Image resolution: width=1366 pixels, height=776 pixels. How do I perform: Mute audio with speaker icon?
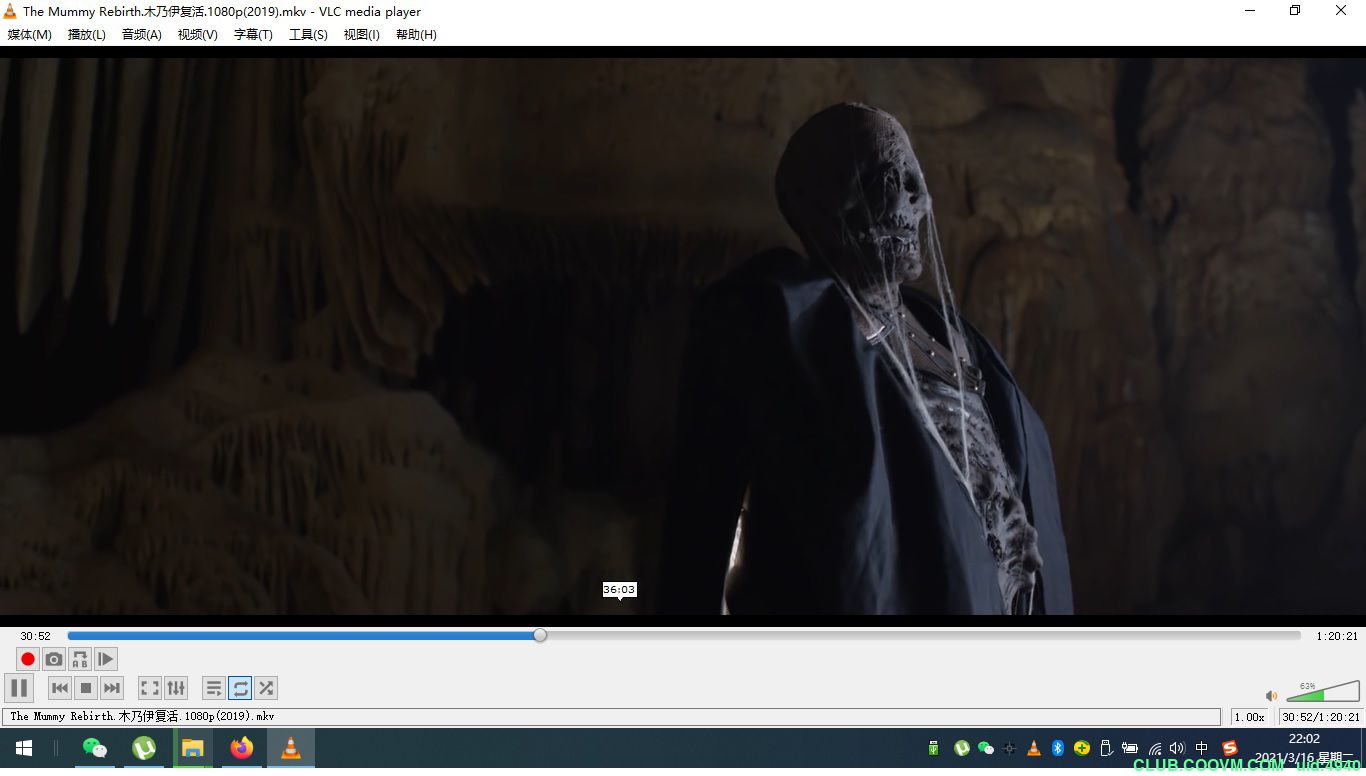(1272, 696)
